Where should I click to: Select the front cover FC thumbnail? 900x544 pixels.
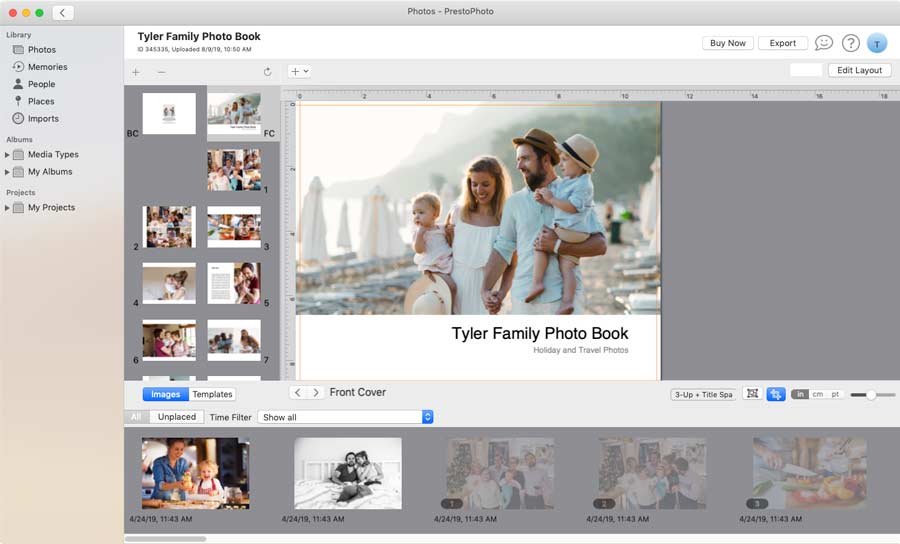click(x=234, y=114)
